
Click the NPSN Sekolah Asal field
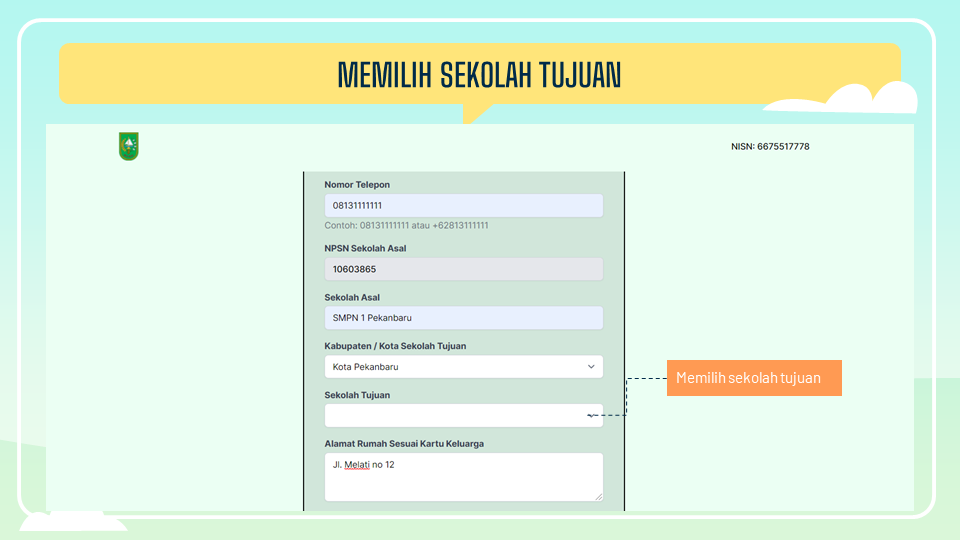click(x=463, y=269)
